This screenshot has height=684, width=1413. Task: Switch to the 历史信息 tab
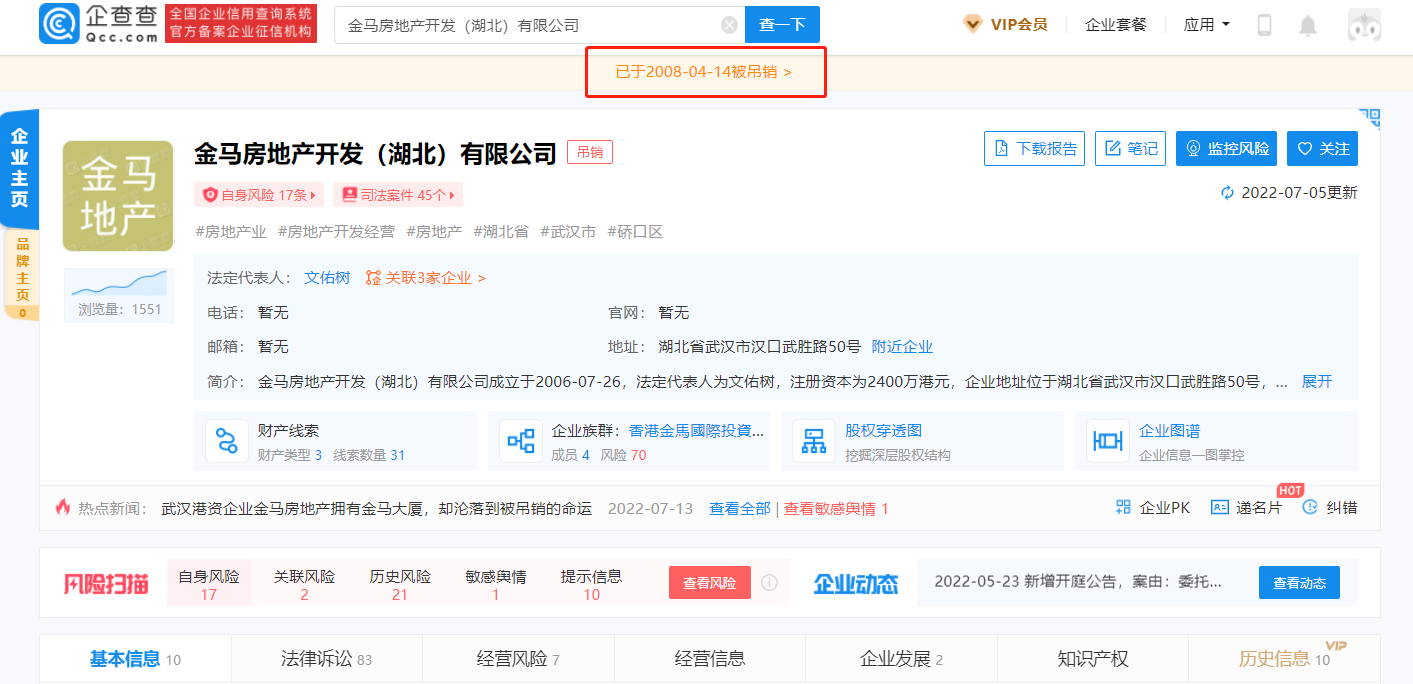pos(1284,659)
